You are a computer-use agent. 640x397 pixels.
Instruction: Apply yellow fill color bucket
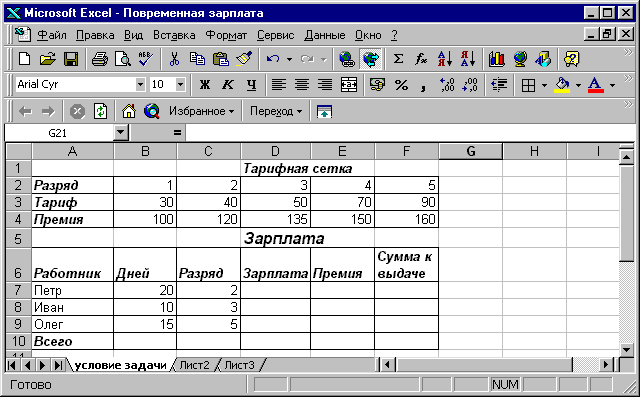click(562, 85)
